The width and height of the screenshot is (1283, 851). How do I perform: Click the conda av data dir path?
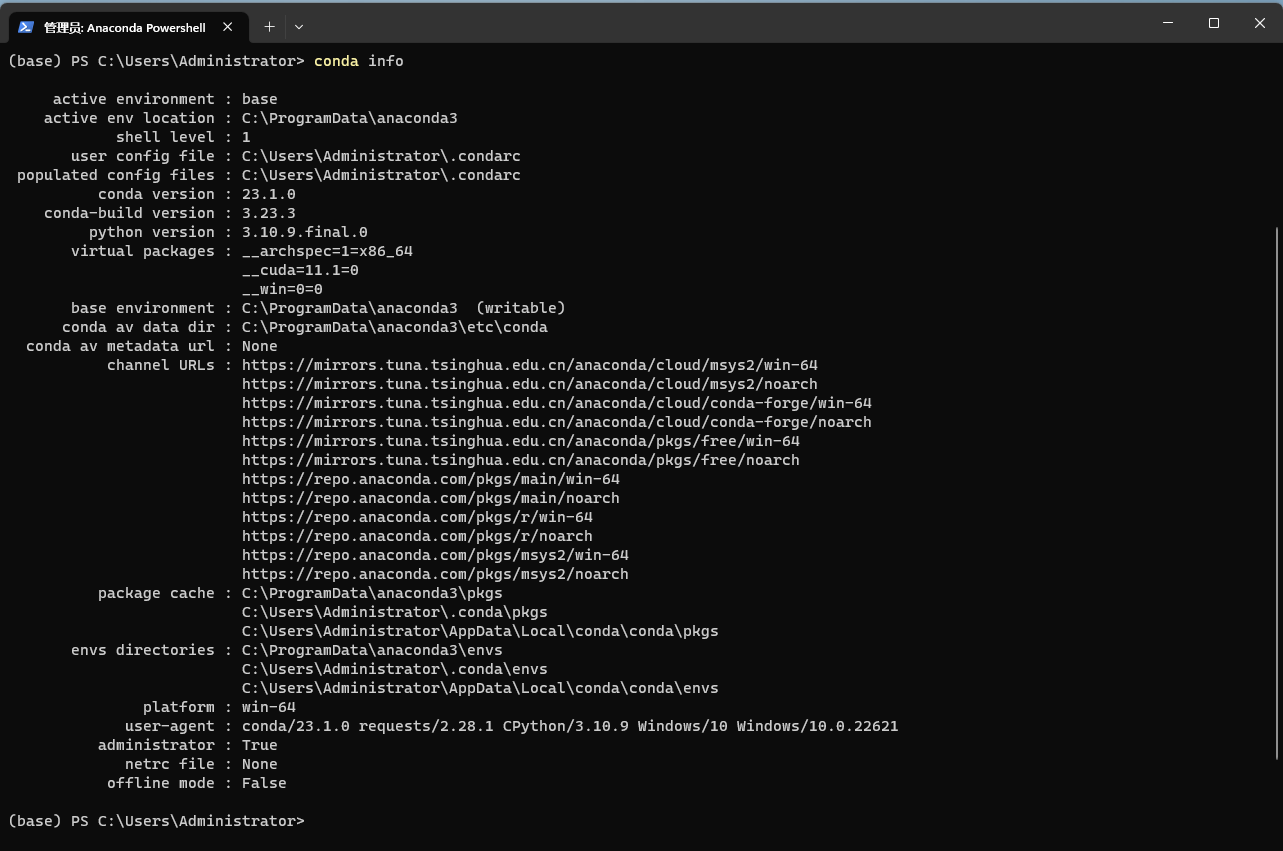tap(395, 327)
